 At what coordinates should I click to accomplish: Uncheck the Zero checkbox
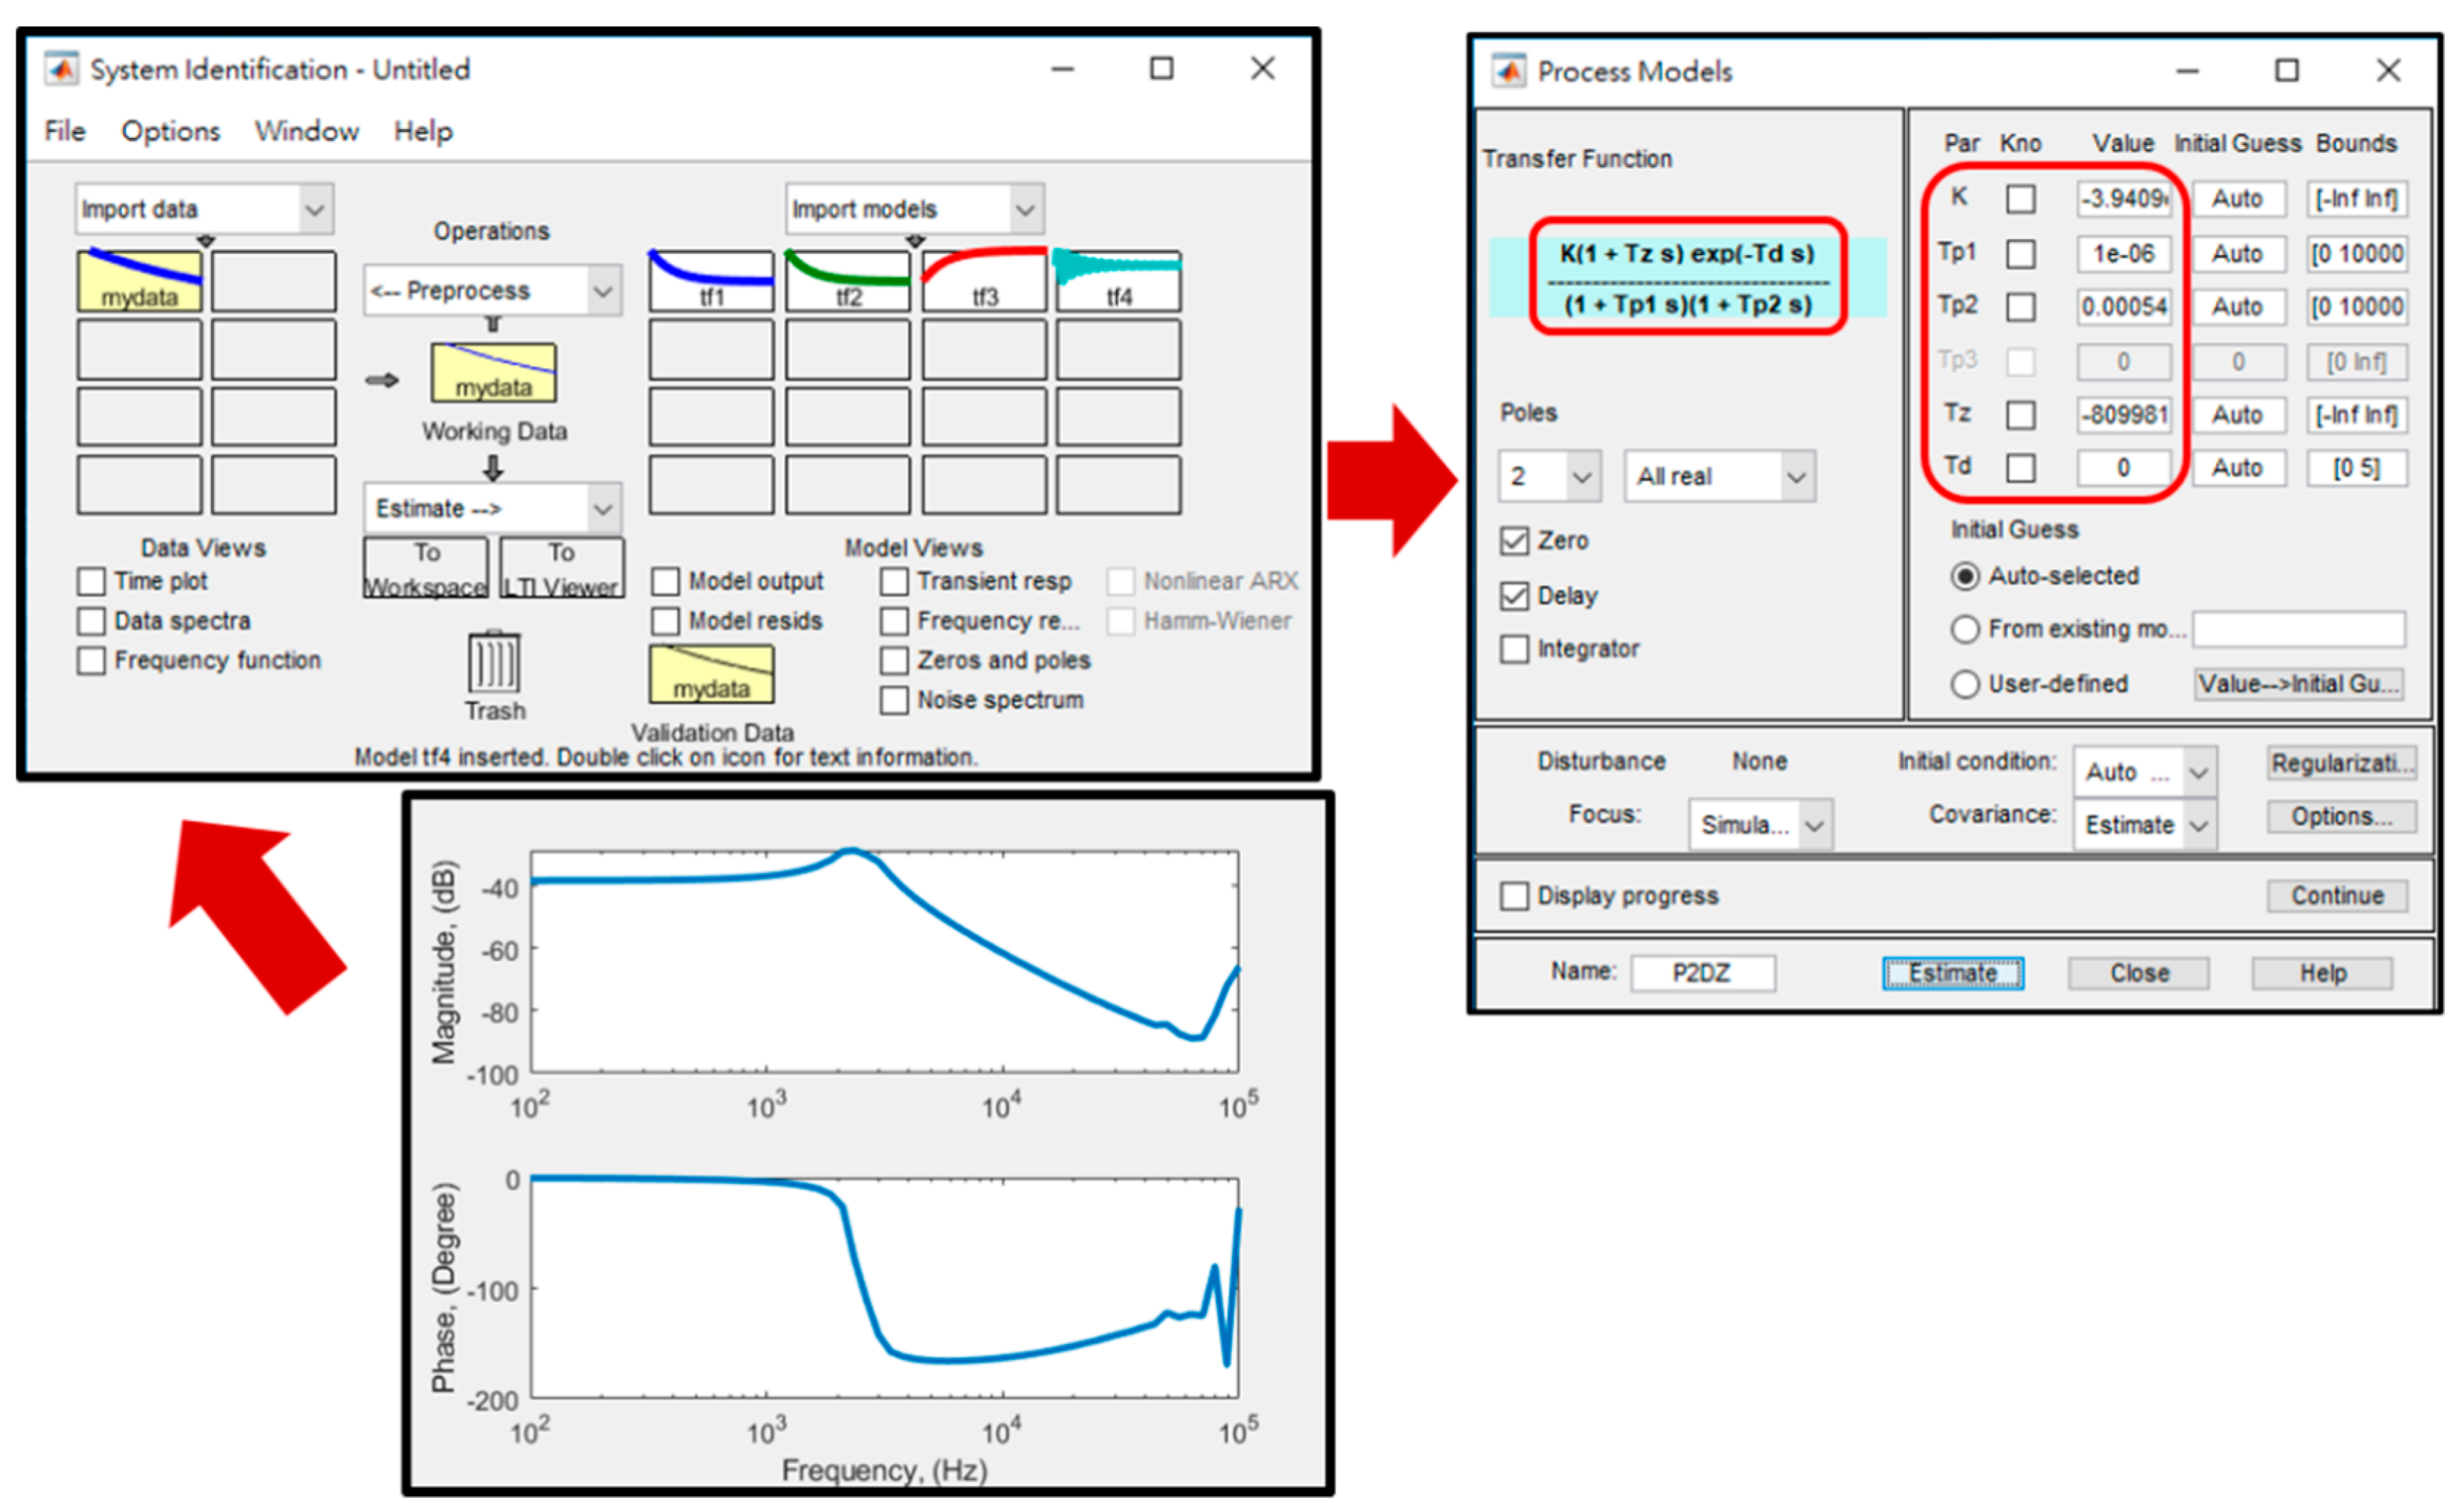tap(1514, 541)
